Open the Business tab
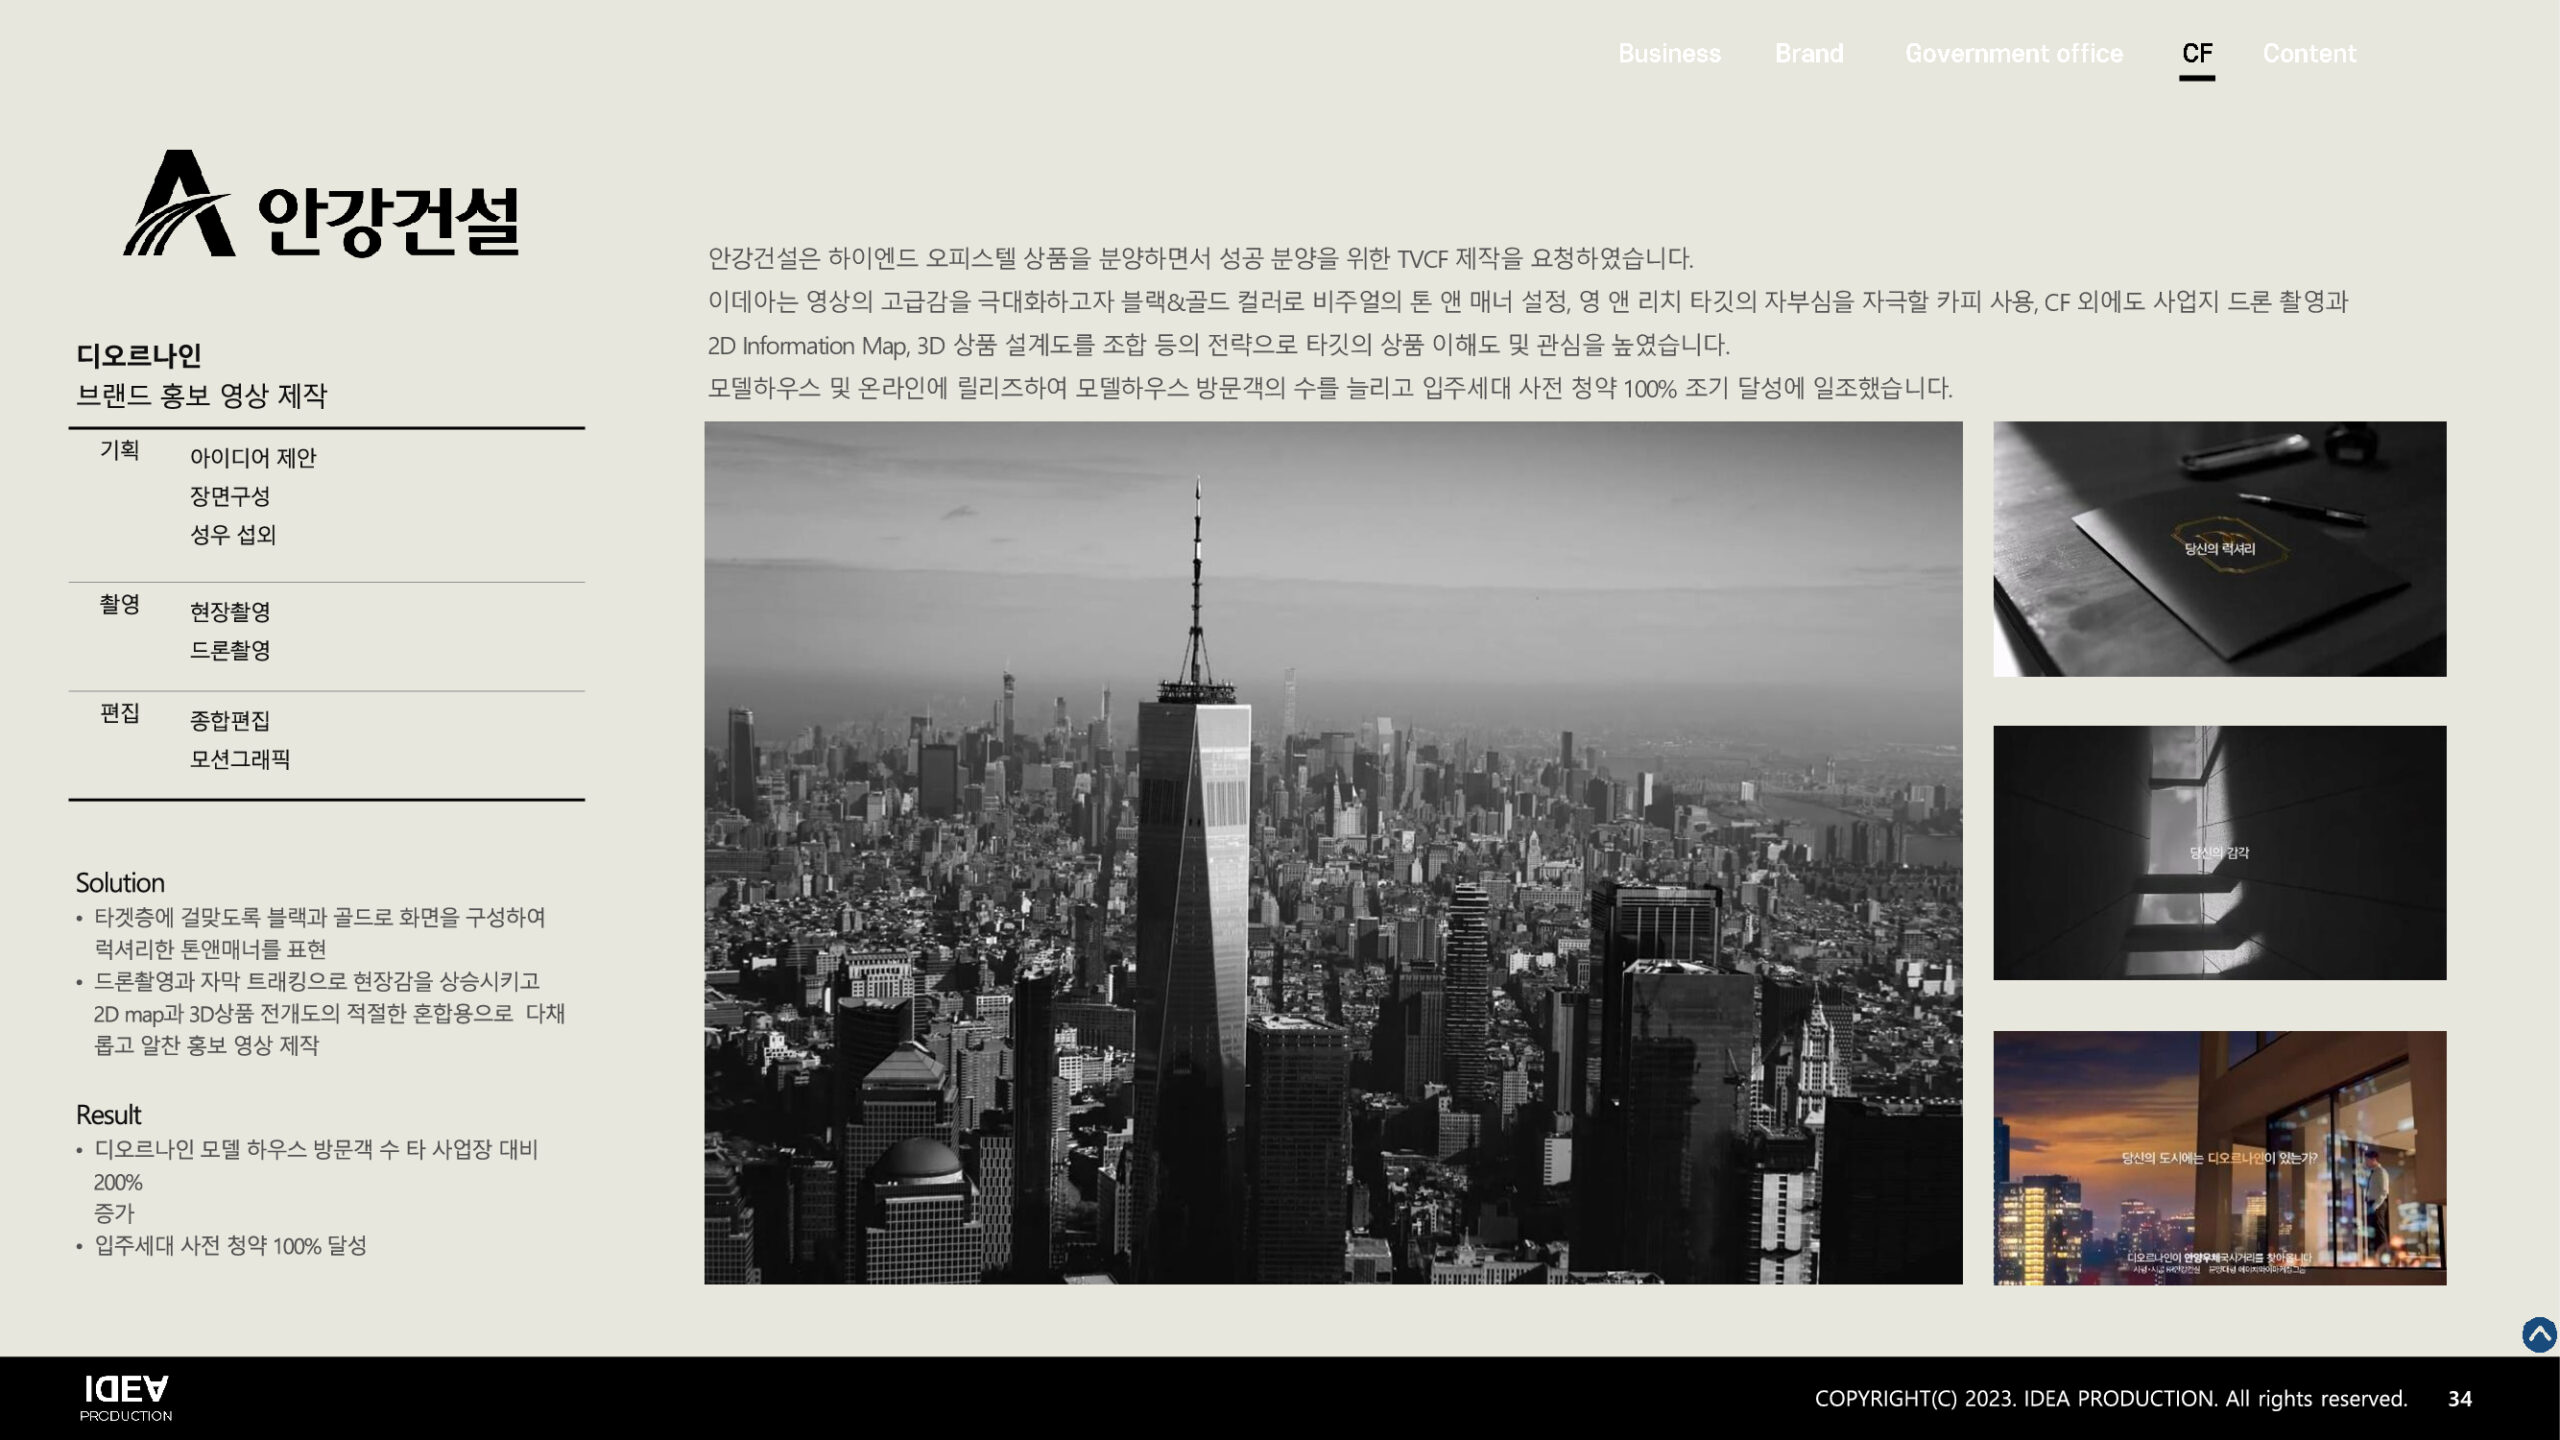This screenshot has height=1440, width=2560. (1669, 53)
